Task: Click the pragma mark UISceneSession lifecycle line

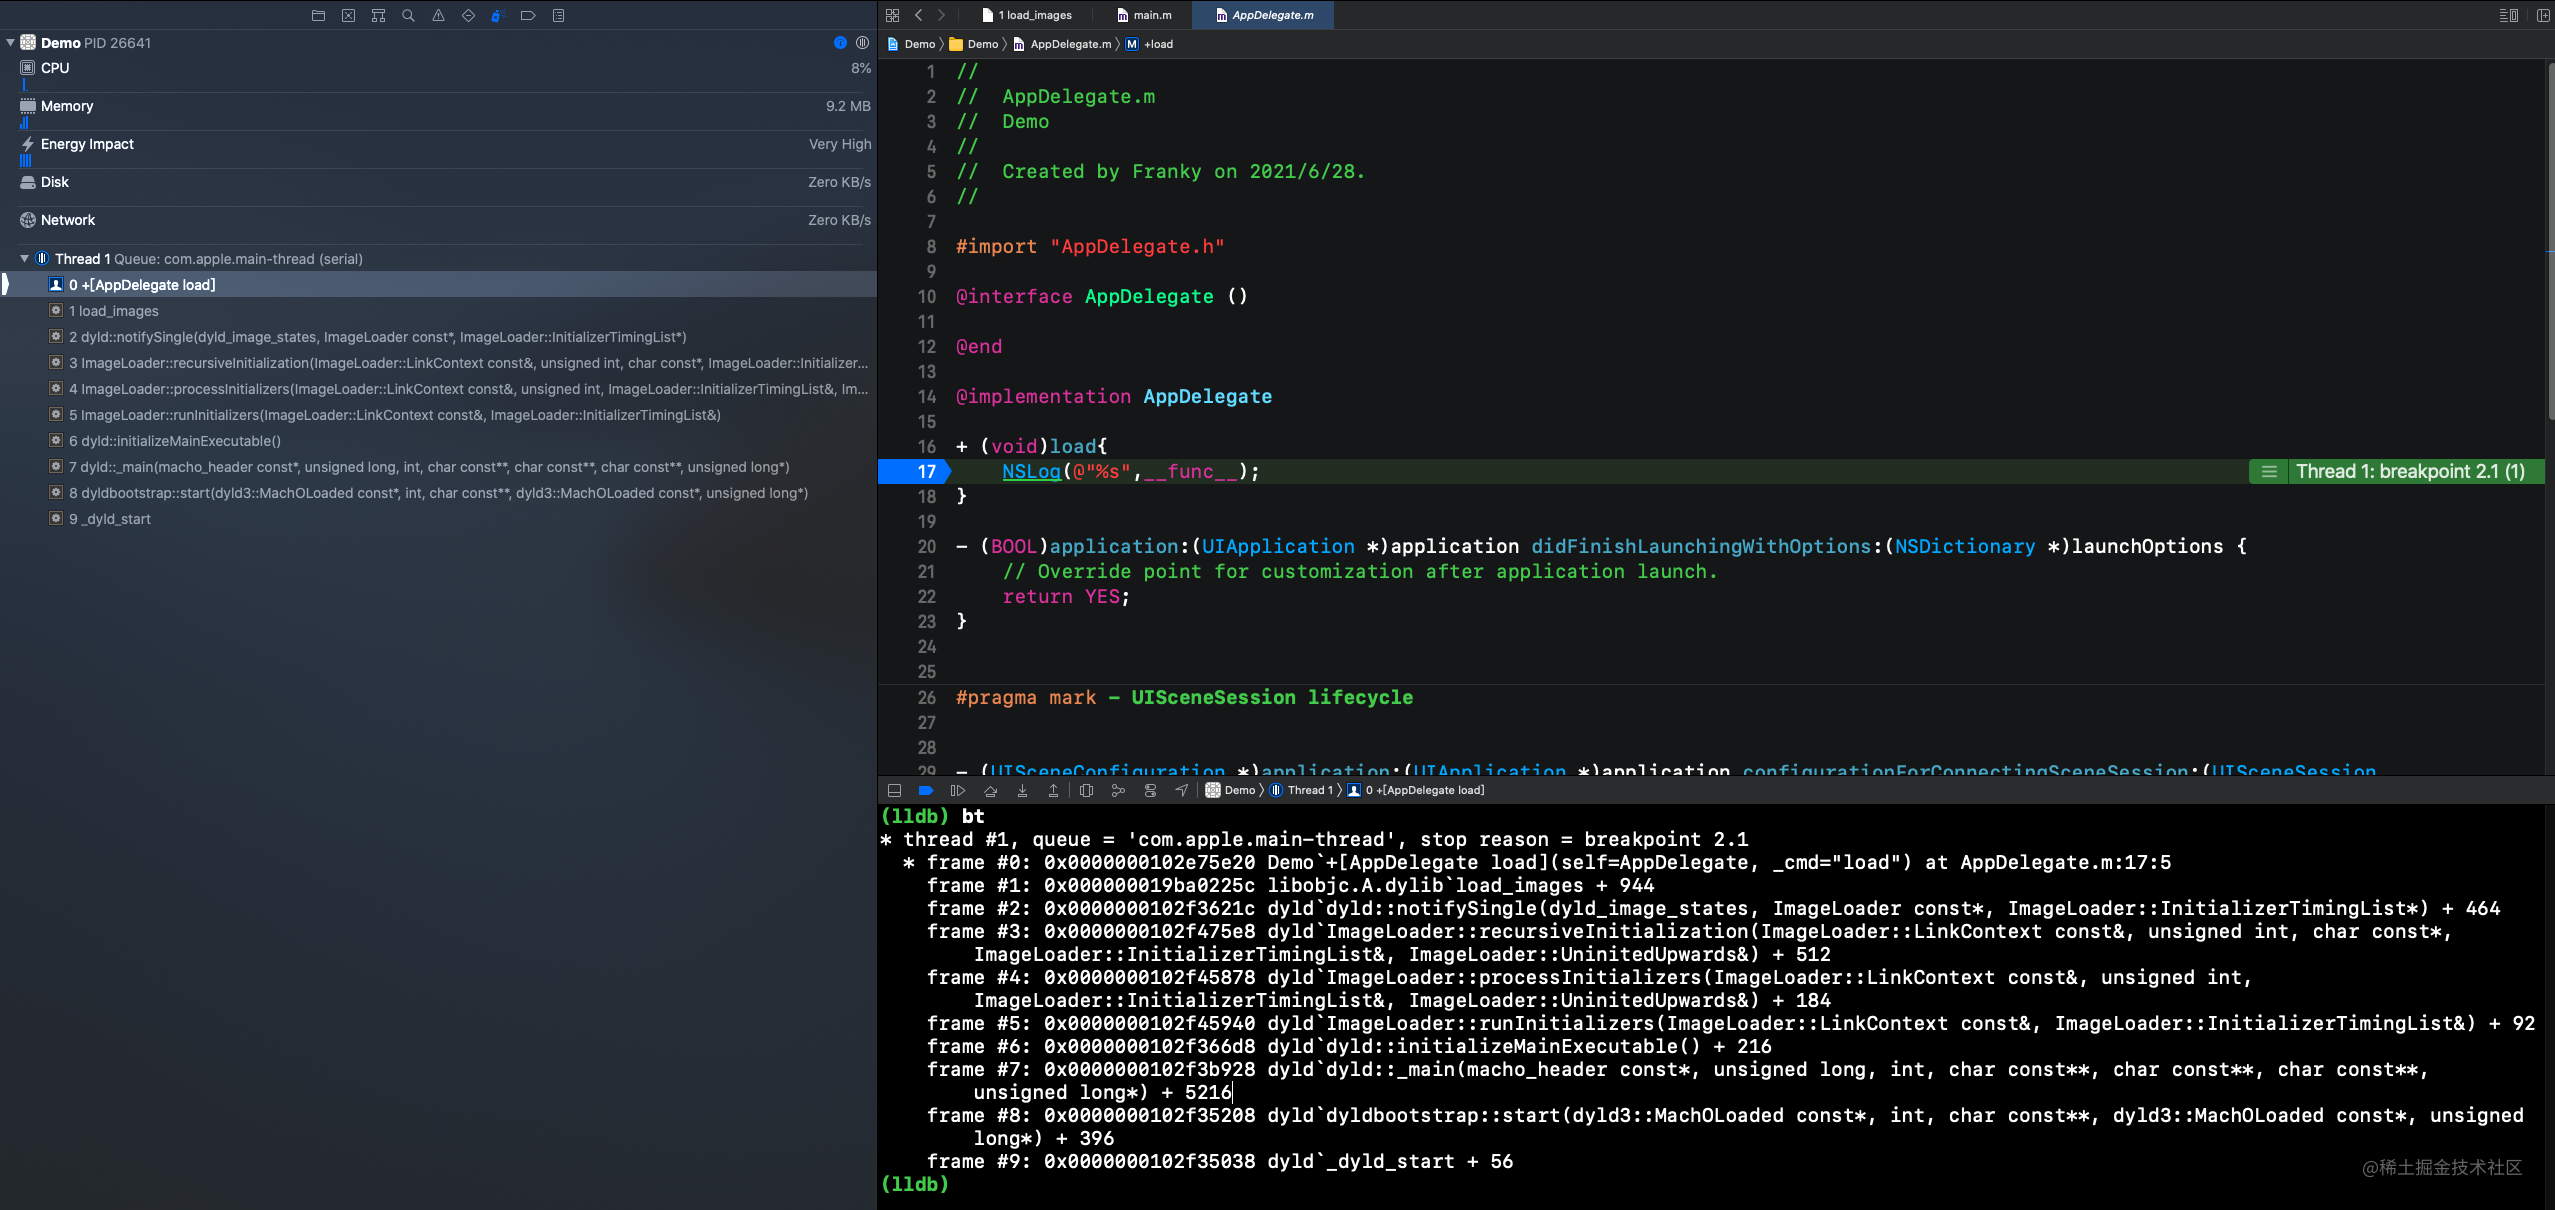Action: [x=1184, y=697]
